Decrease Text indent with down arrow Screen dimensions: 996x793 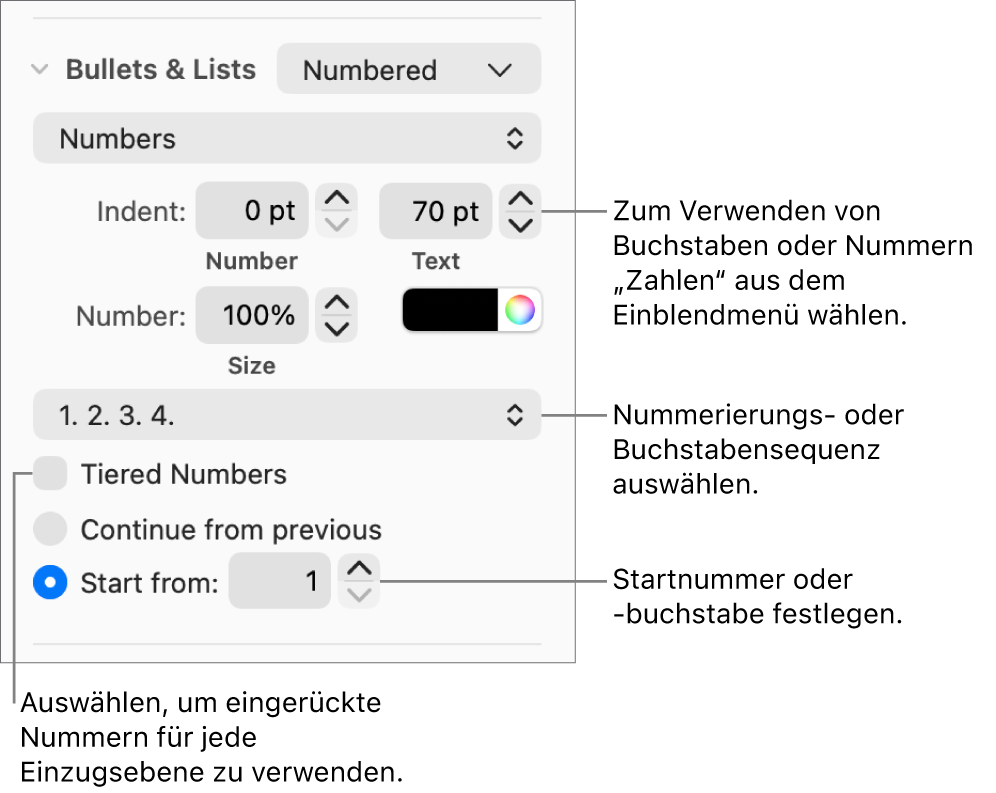(521, 223)
